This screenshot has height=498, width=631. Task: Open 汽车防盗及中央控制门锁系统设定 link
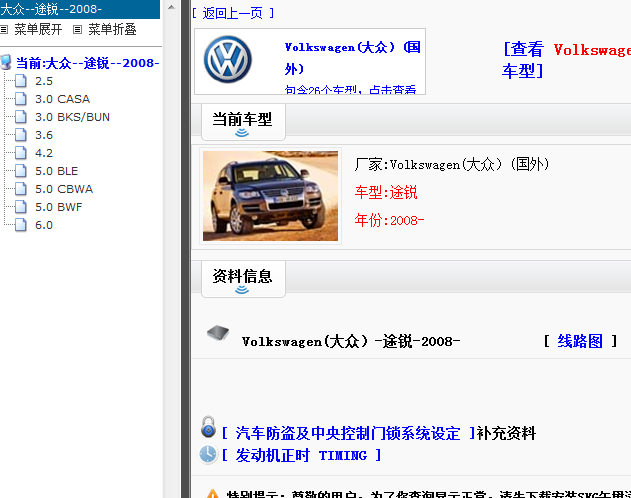coord(348,433)
